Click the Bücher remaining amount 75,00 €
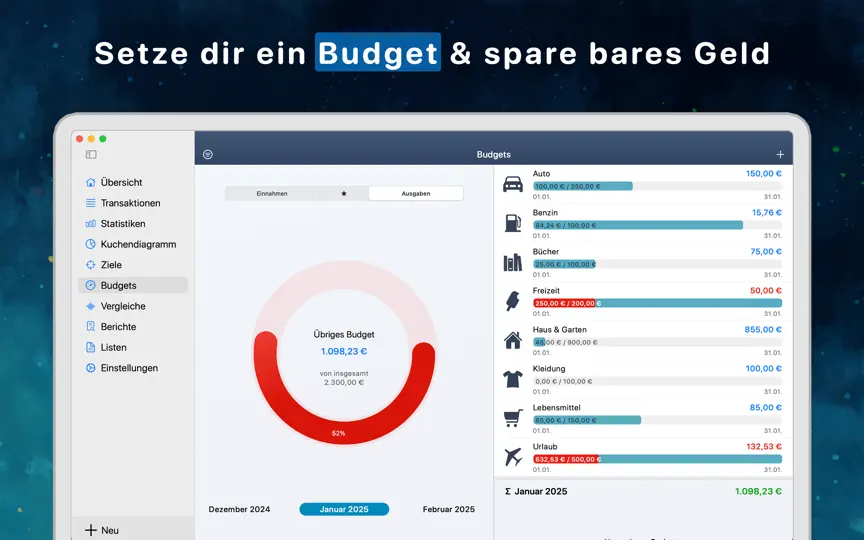The width and height of the screenshot is (864, 540). tap(766, 251)
